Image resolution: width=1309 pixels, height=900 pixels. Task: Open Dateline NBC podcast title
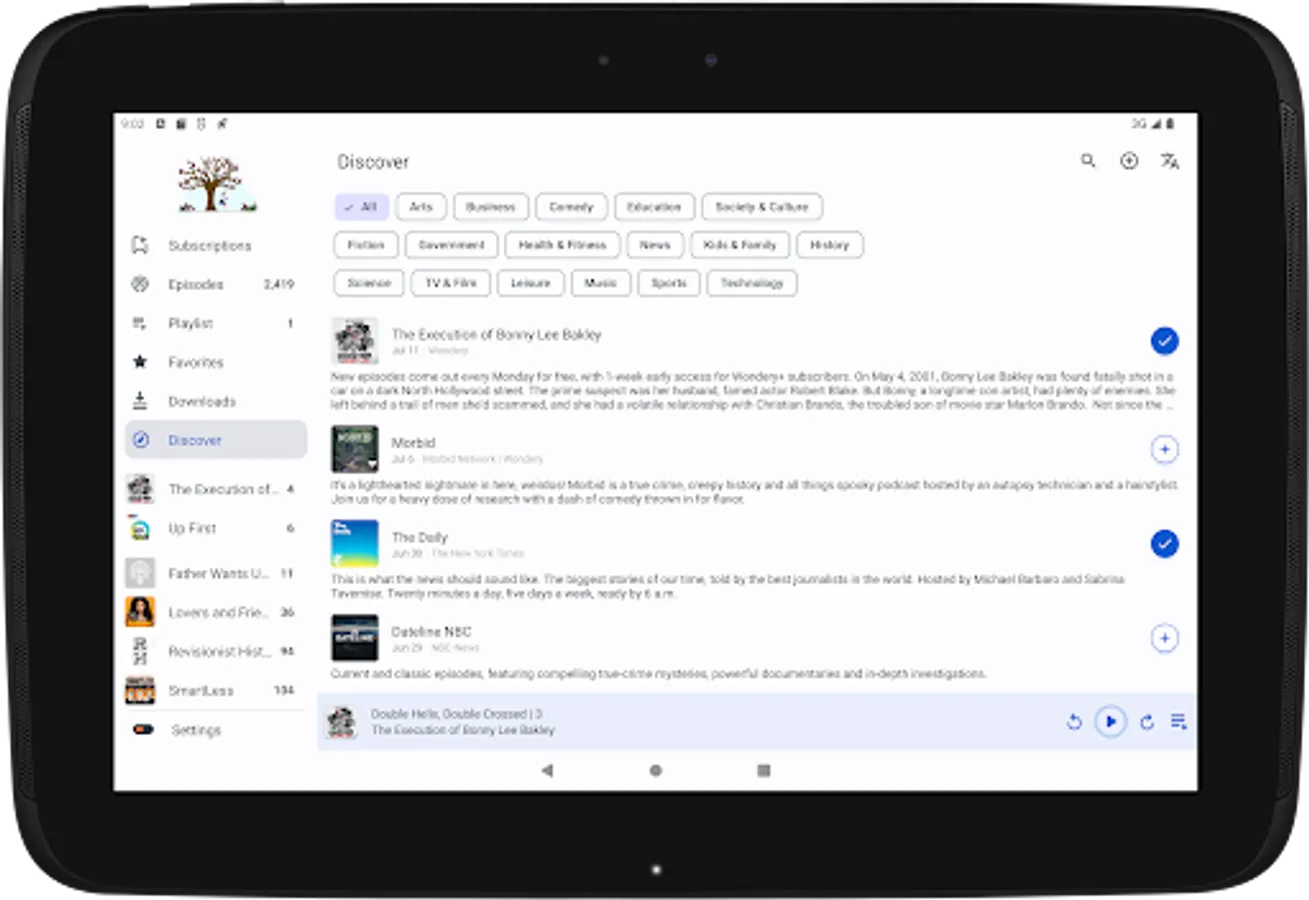[x=431, y=631]
